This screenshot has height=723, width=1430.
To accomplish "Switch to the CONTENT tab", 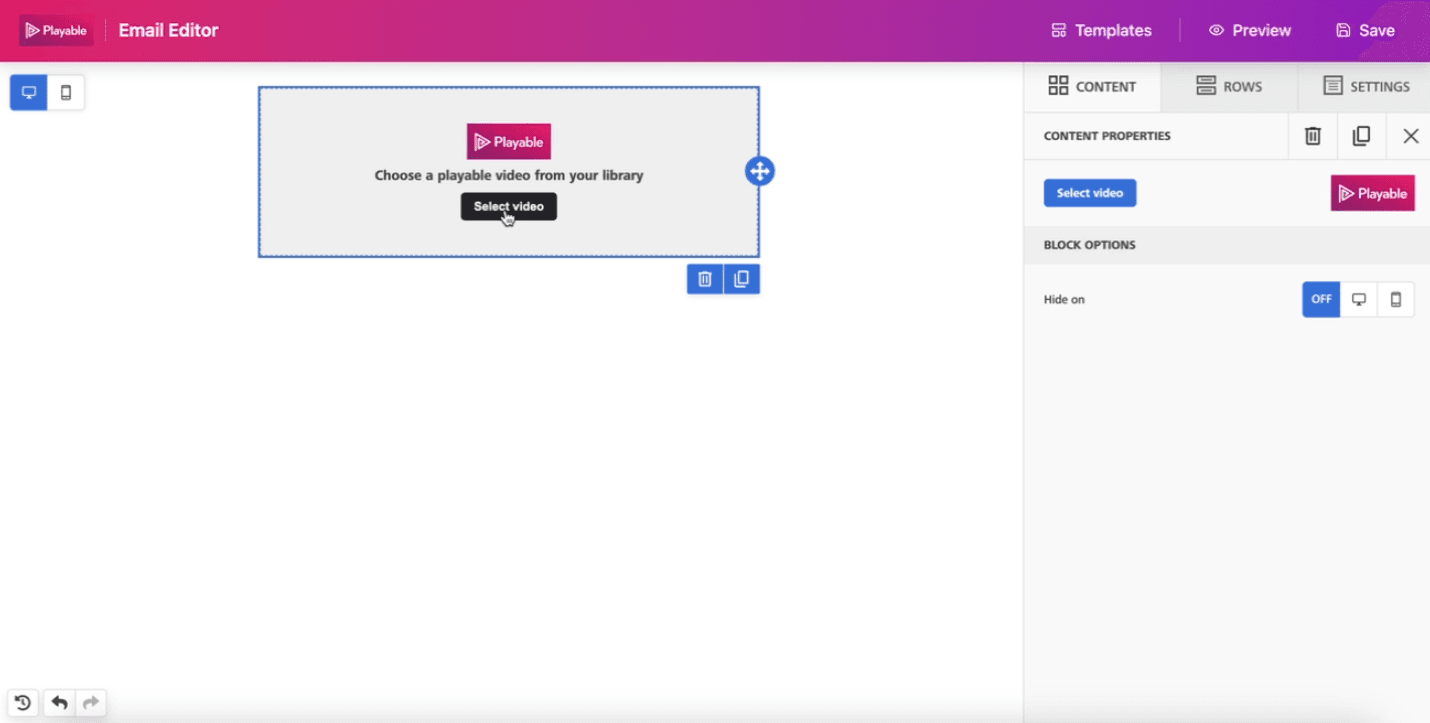I will click(x=1092, y=86).
